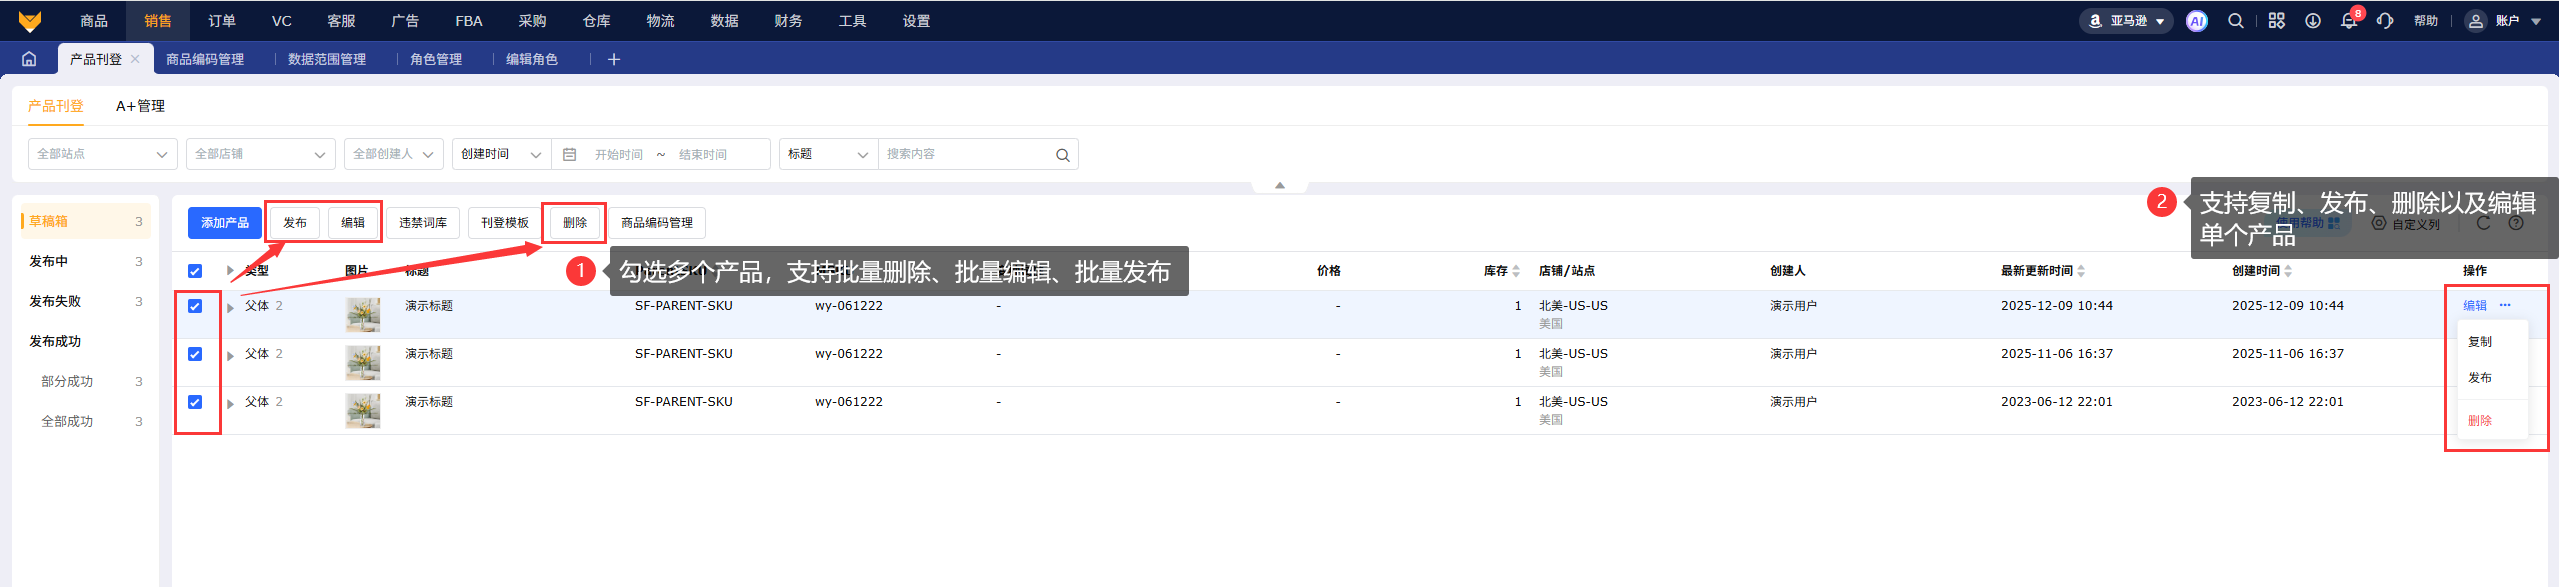Open the 订单 top menu

click(222, 21)
